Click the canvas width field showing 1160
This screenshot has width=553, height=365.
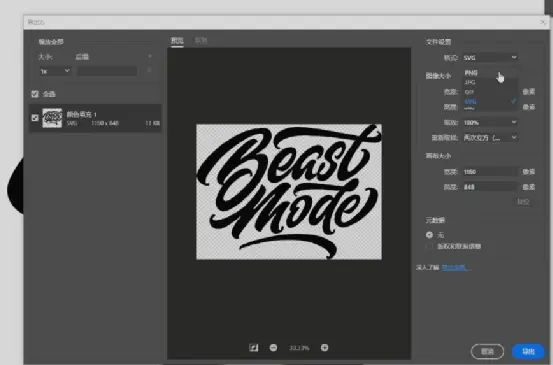click(490, 172)
